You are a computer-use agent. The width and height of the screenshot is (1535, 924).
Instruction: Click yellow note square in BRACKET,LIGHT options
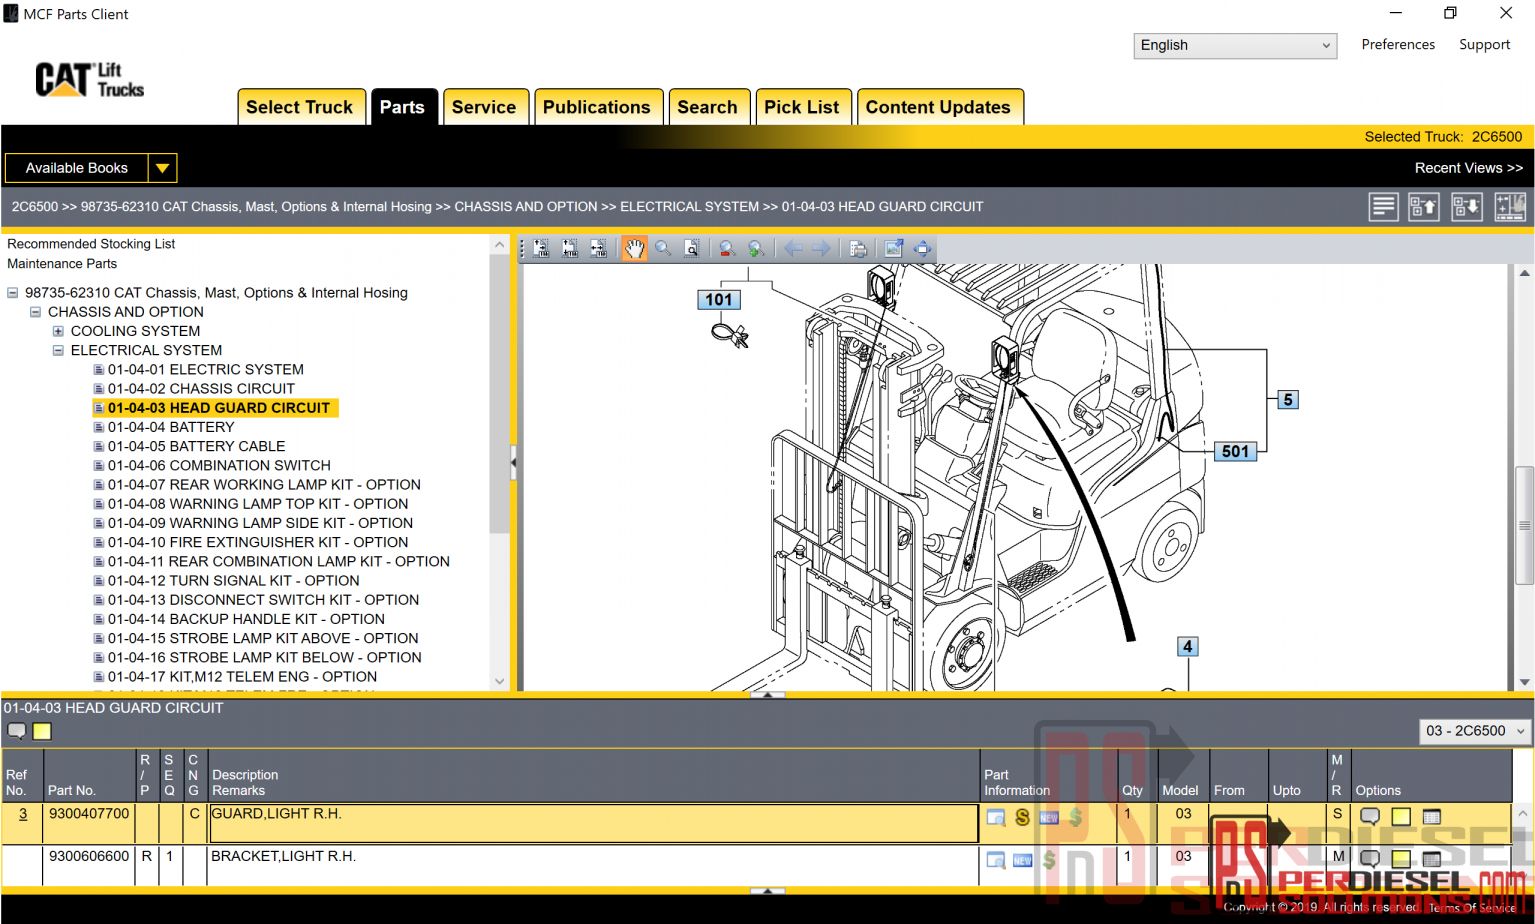tap(1401, 859)
